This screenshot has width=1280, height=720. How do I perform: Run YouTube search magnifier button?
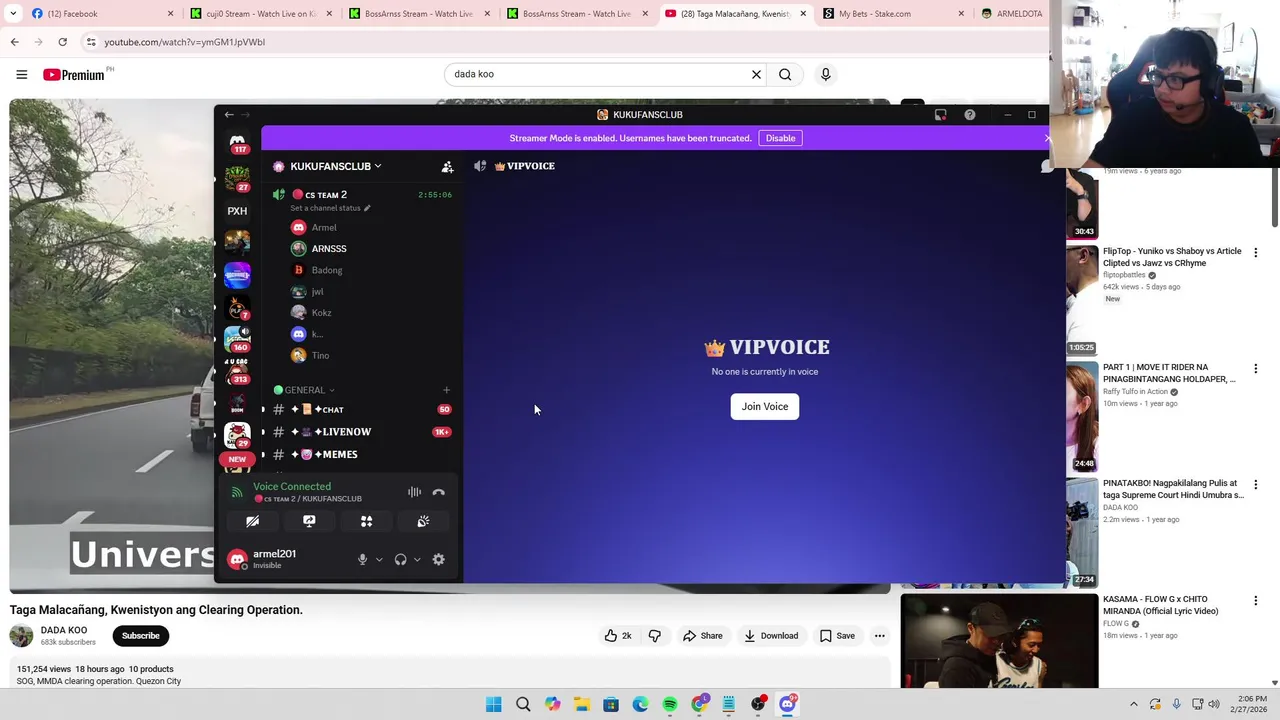[786, 74]
